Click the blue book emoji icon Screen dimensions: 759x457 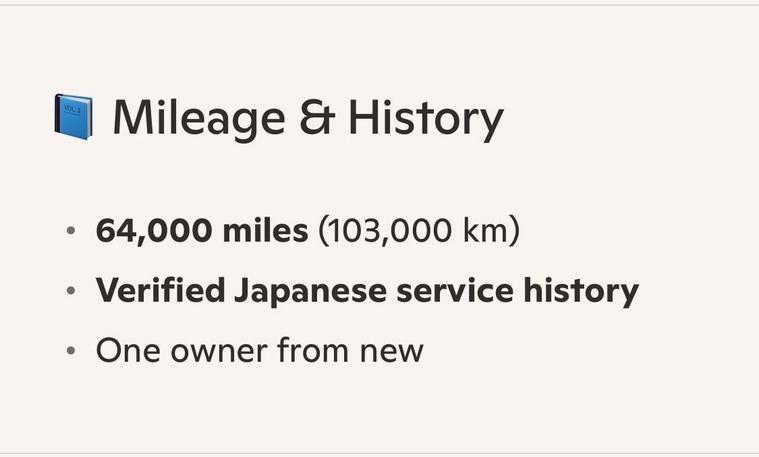point(72,117)
